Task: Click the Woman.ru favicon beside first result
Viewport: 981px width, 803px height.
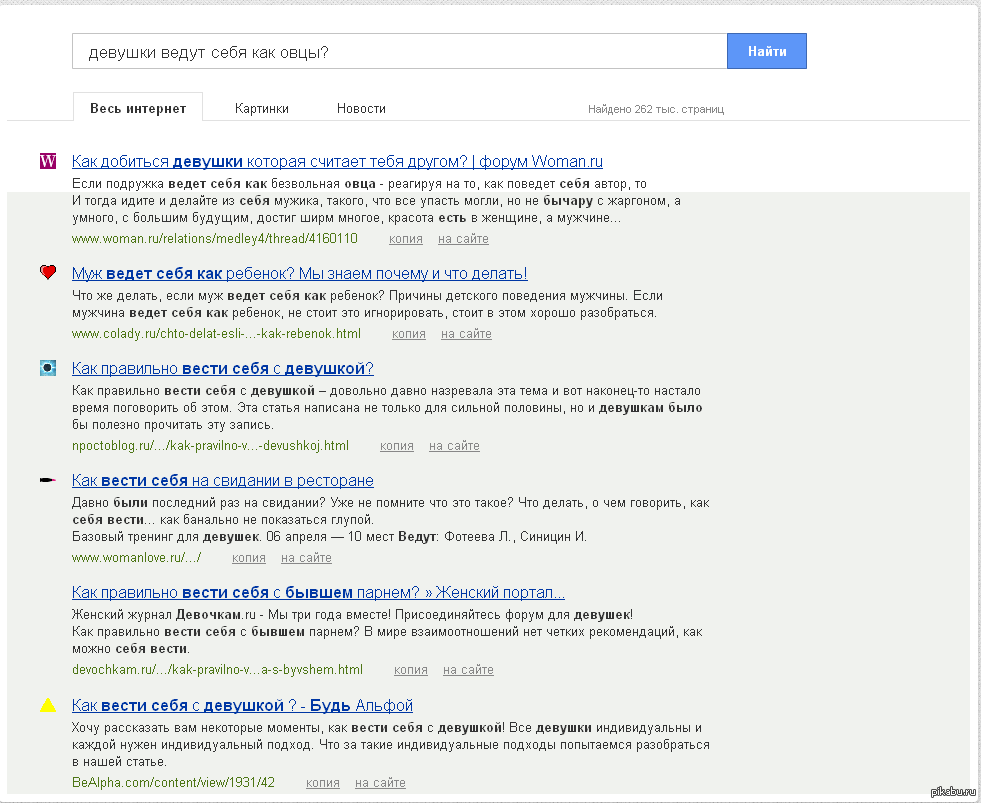Action: point(48,161)
